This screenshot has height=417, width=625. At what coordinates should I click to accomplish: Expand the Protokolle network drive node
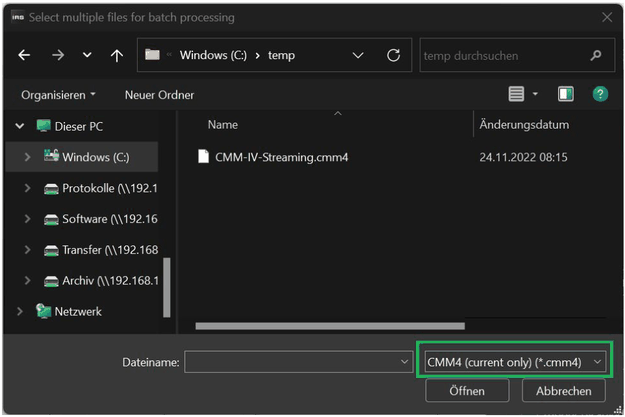click(27, 188)
